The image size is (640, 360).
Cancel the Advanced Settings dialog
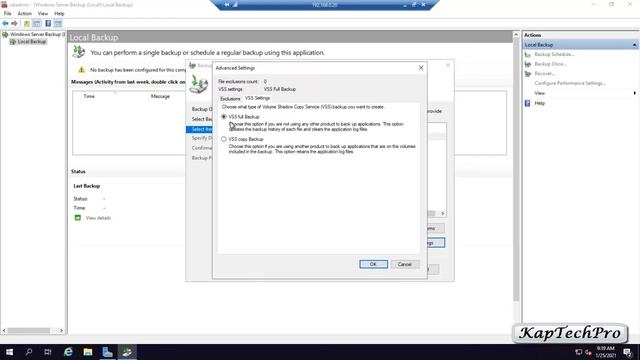(405, 264)
